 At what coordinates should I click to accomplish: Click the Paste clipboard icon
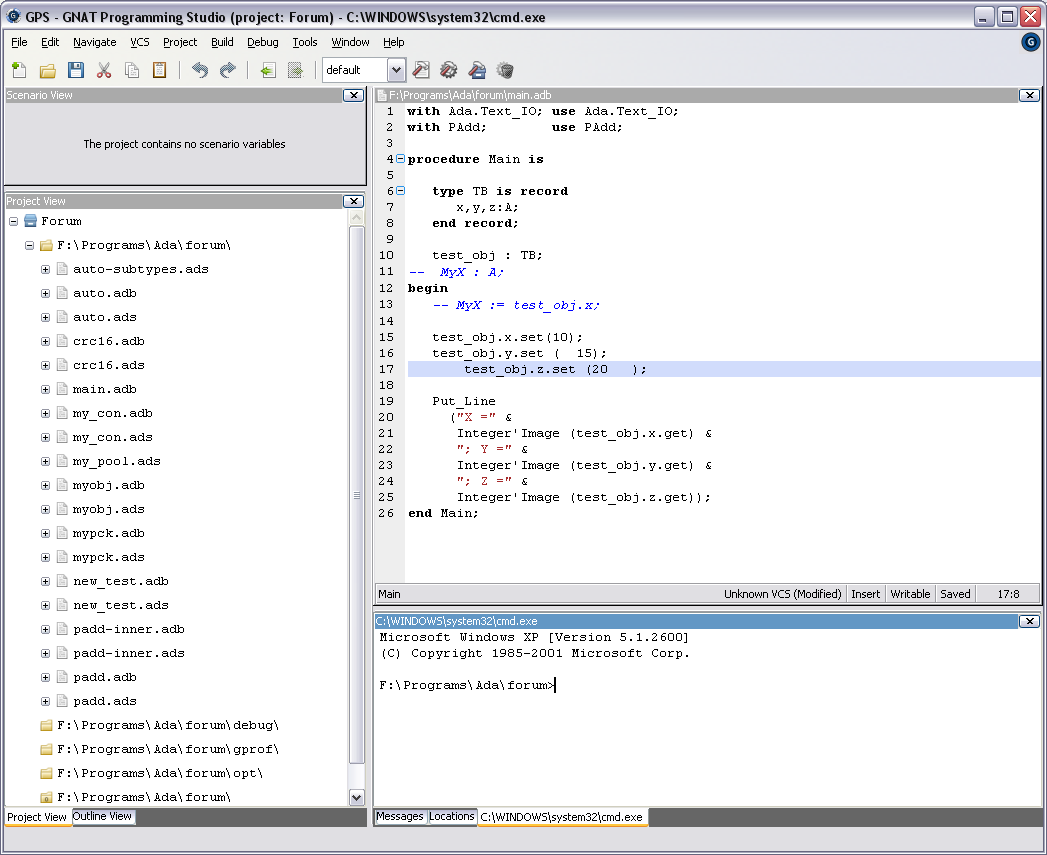tap(160, 70)
